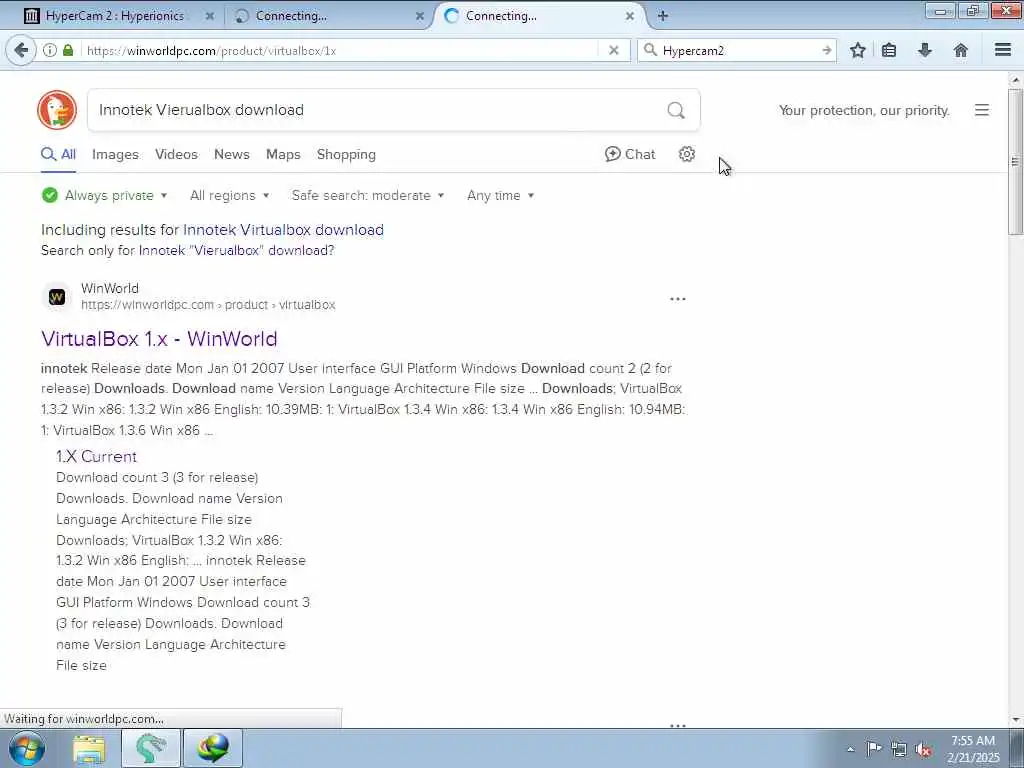Click the Action Center flag icon

point(873,749)
